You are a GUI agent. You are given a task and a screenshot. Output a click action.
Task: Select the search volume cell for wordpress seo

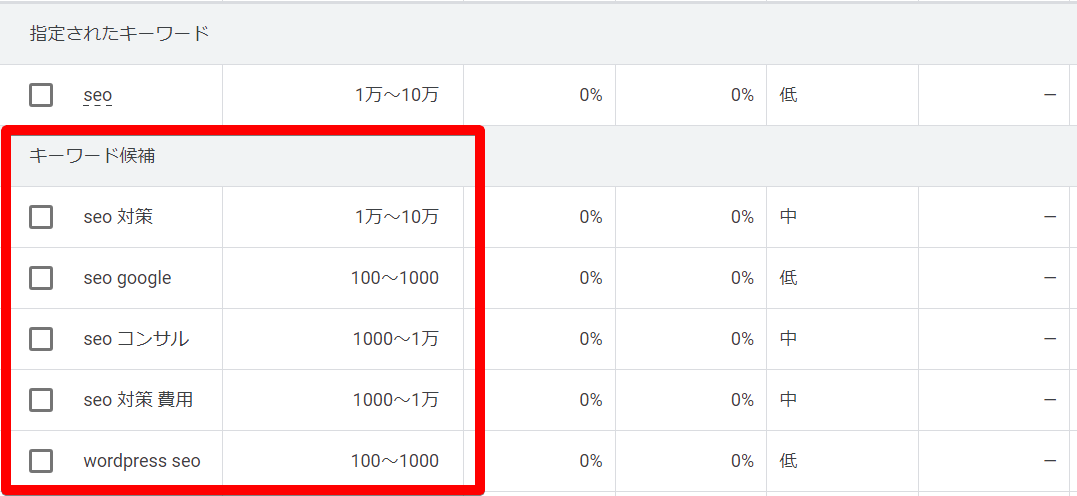(x=395, y=461)
